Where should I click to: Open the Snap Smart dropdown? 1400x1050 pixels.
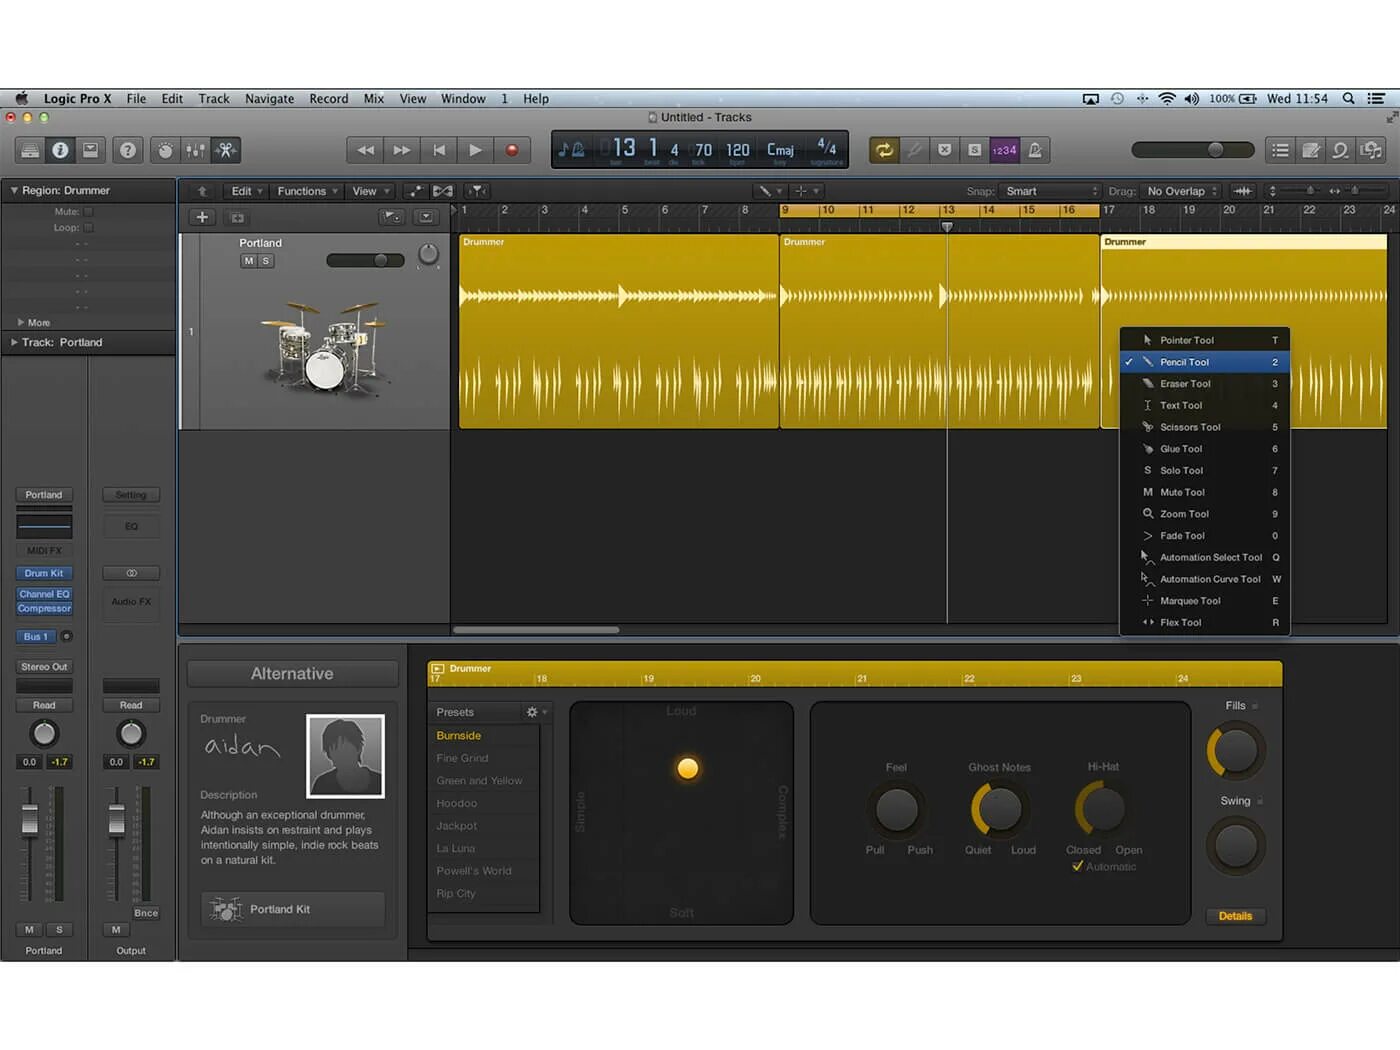(1050, 191)
